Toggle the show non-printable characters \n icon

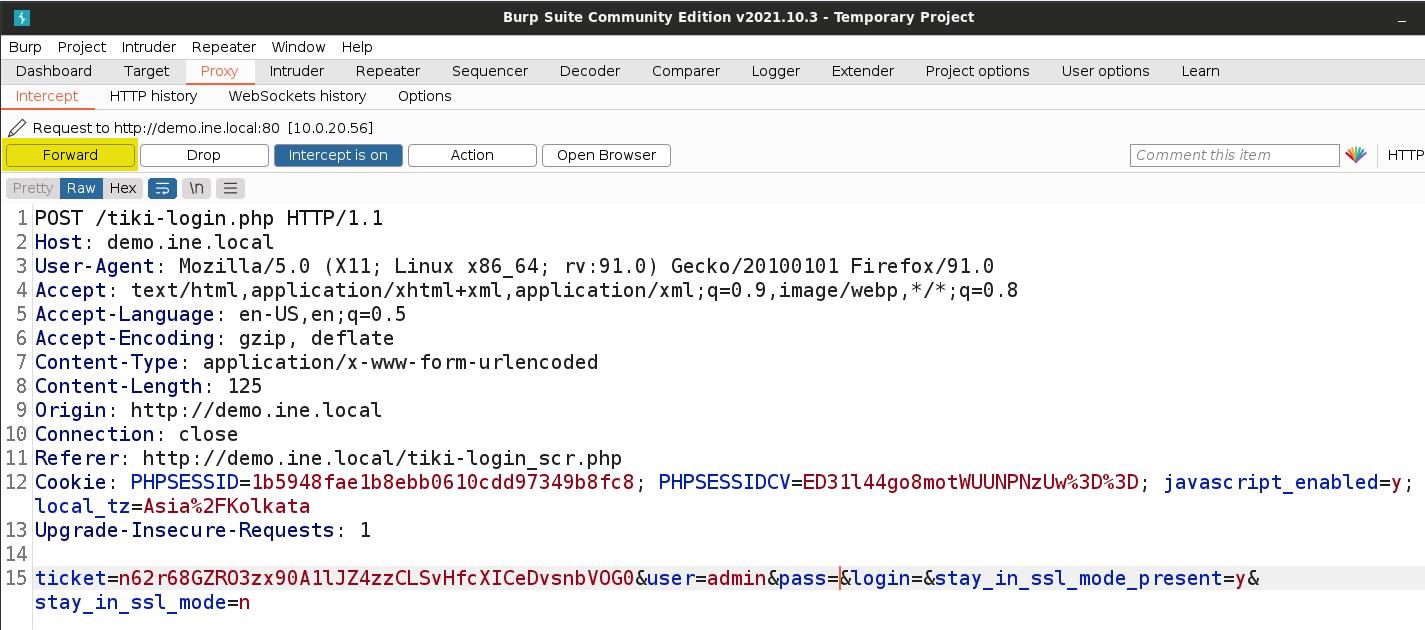[197, 188]
